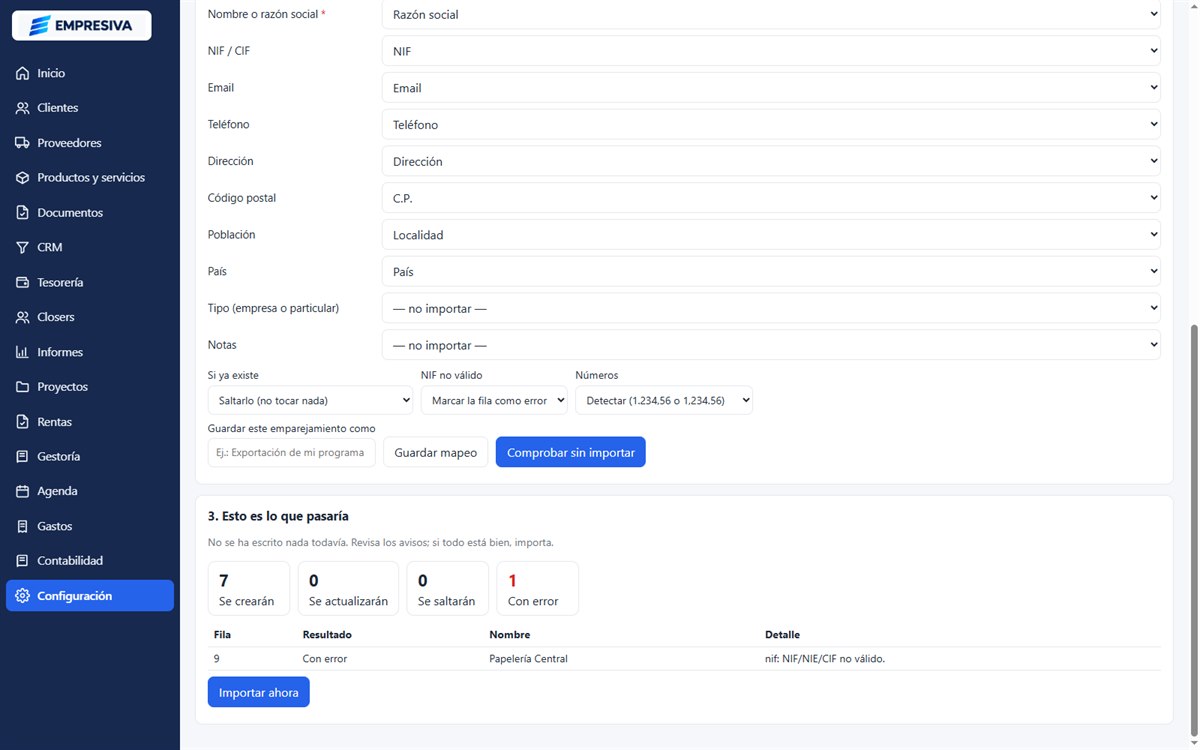Open the 'NIF no válido' dropdown

click(494, 400)
